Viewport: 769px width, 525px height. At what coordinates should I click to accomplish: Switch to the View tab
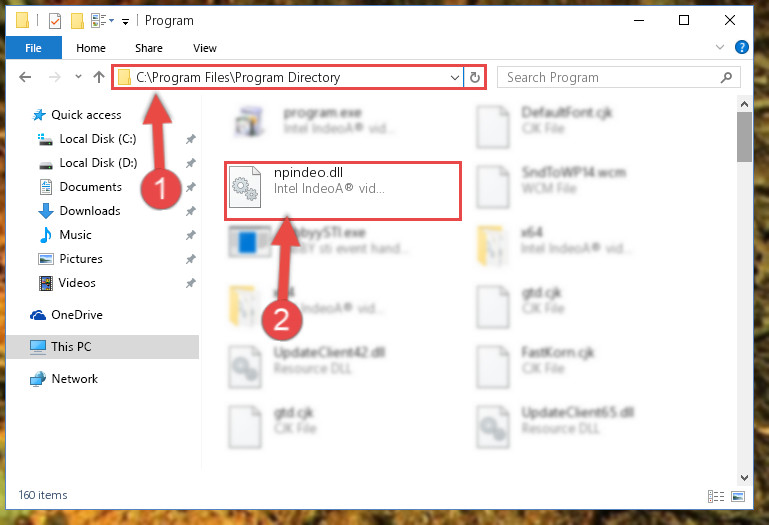tap(205, 48)
